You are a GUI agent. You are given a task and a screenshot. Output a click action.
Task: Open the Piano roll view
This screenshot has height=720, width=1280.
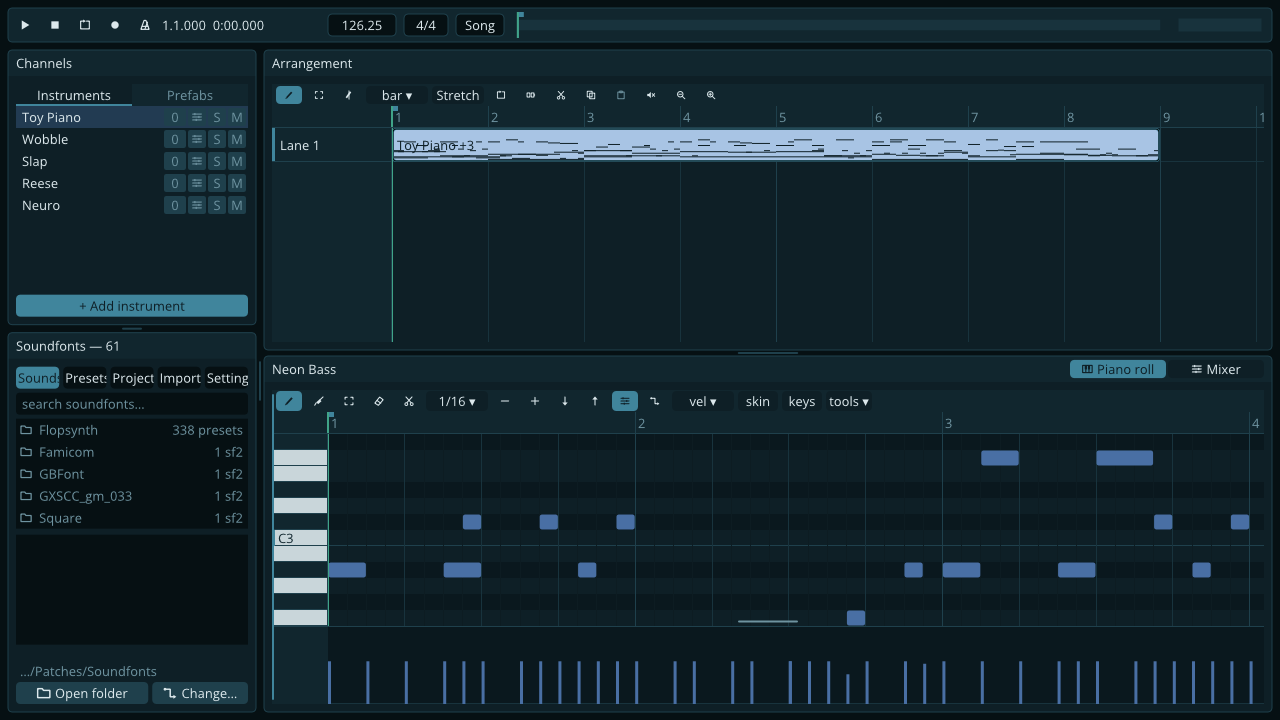point(1118,369)
